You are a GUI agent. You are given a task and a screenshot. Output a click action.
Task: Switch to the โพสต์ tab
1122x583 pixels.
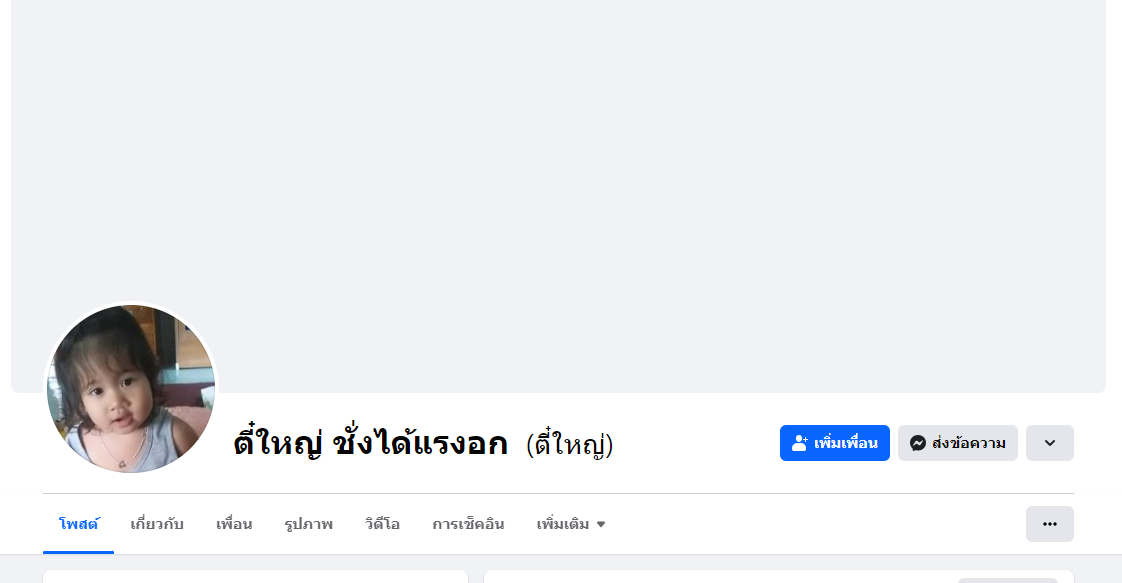click(78, 524)
